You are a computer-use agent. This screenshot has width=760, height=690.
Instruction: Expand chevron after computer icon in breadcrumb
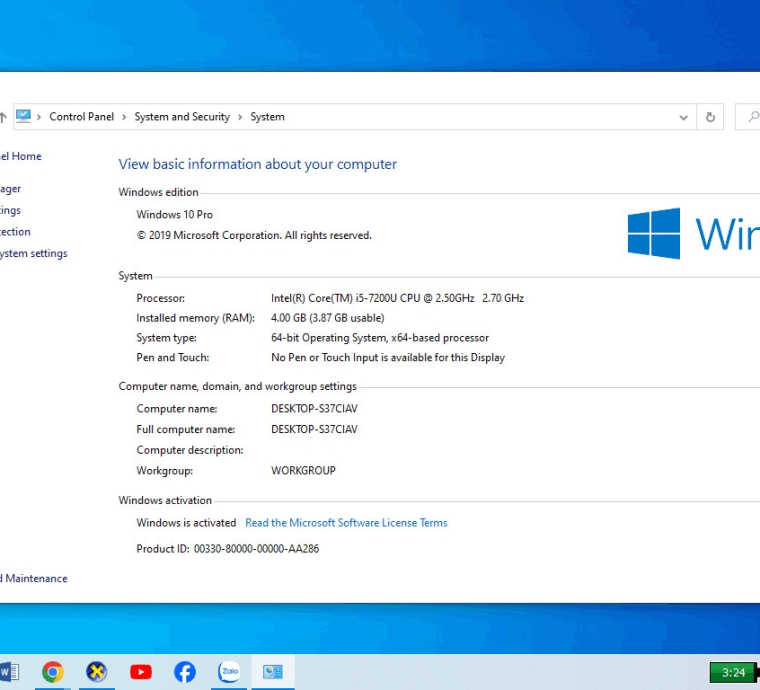click(39, 117)
